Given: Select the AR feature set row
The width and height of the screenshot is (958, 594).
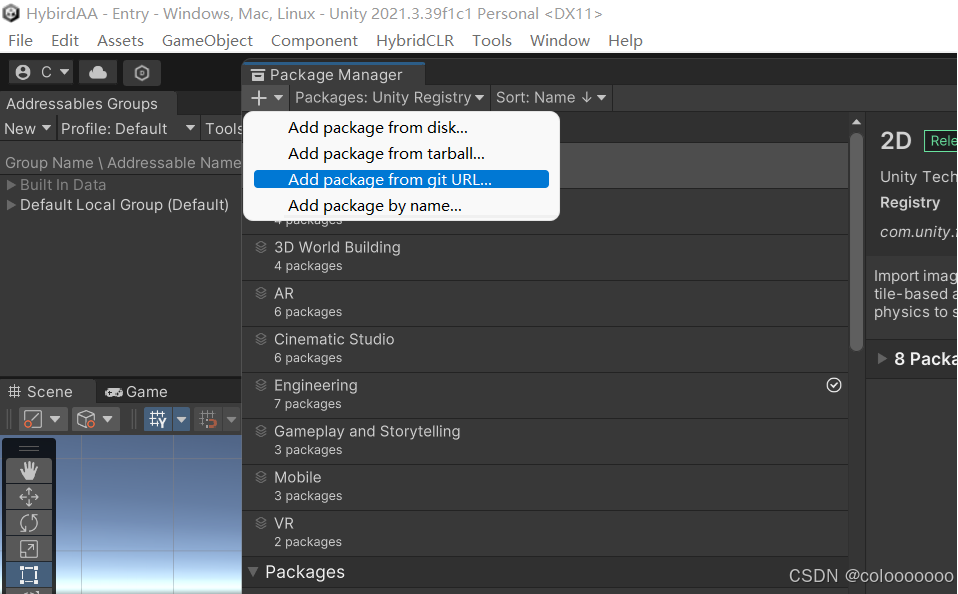Looking at the screenshot, I should [545, 303].
